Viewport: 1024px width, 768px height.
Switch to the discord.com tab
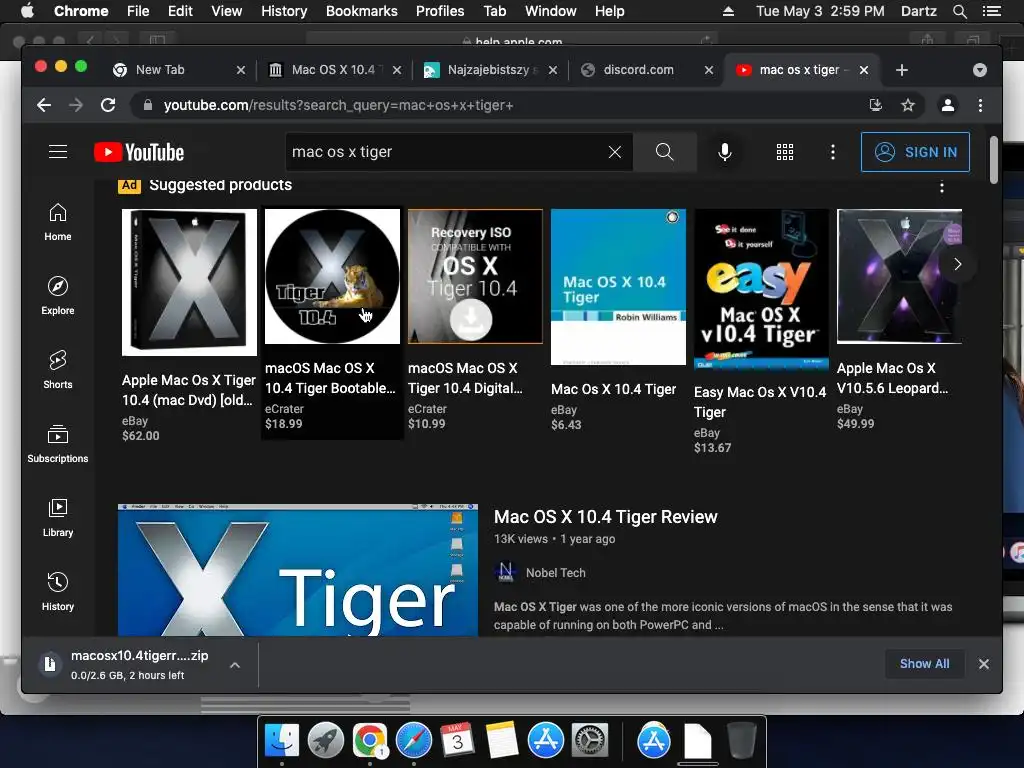pyautogui.click(x=647, y=70)
